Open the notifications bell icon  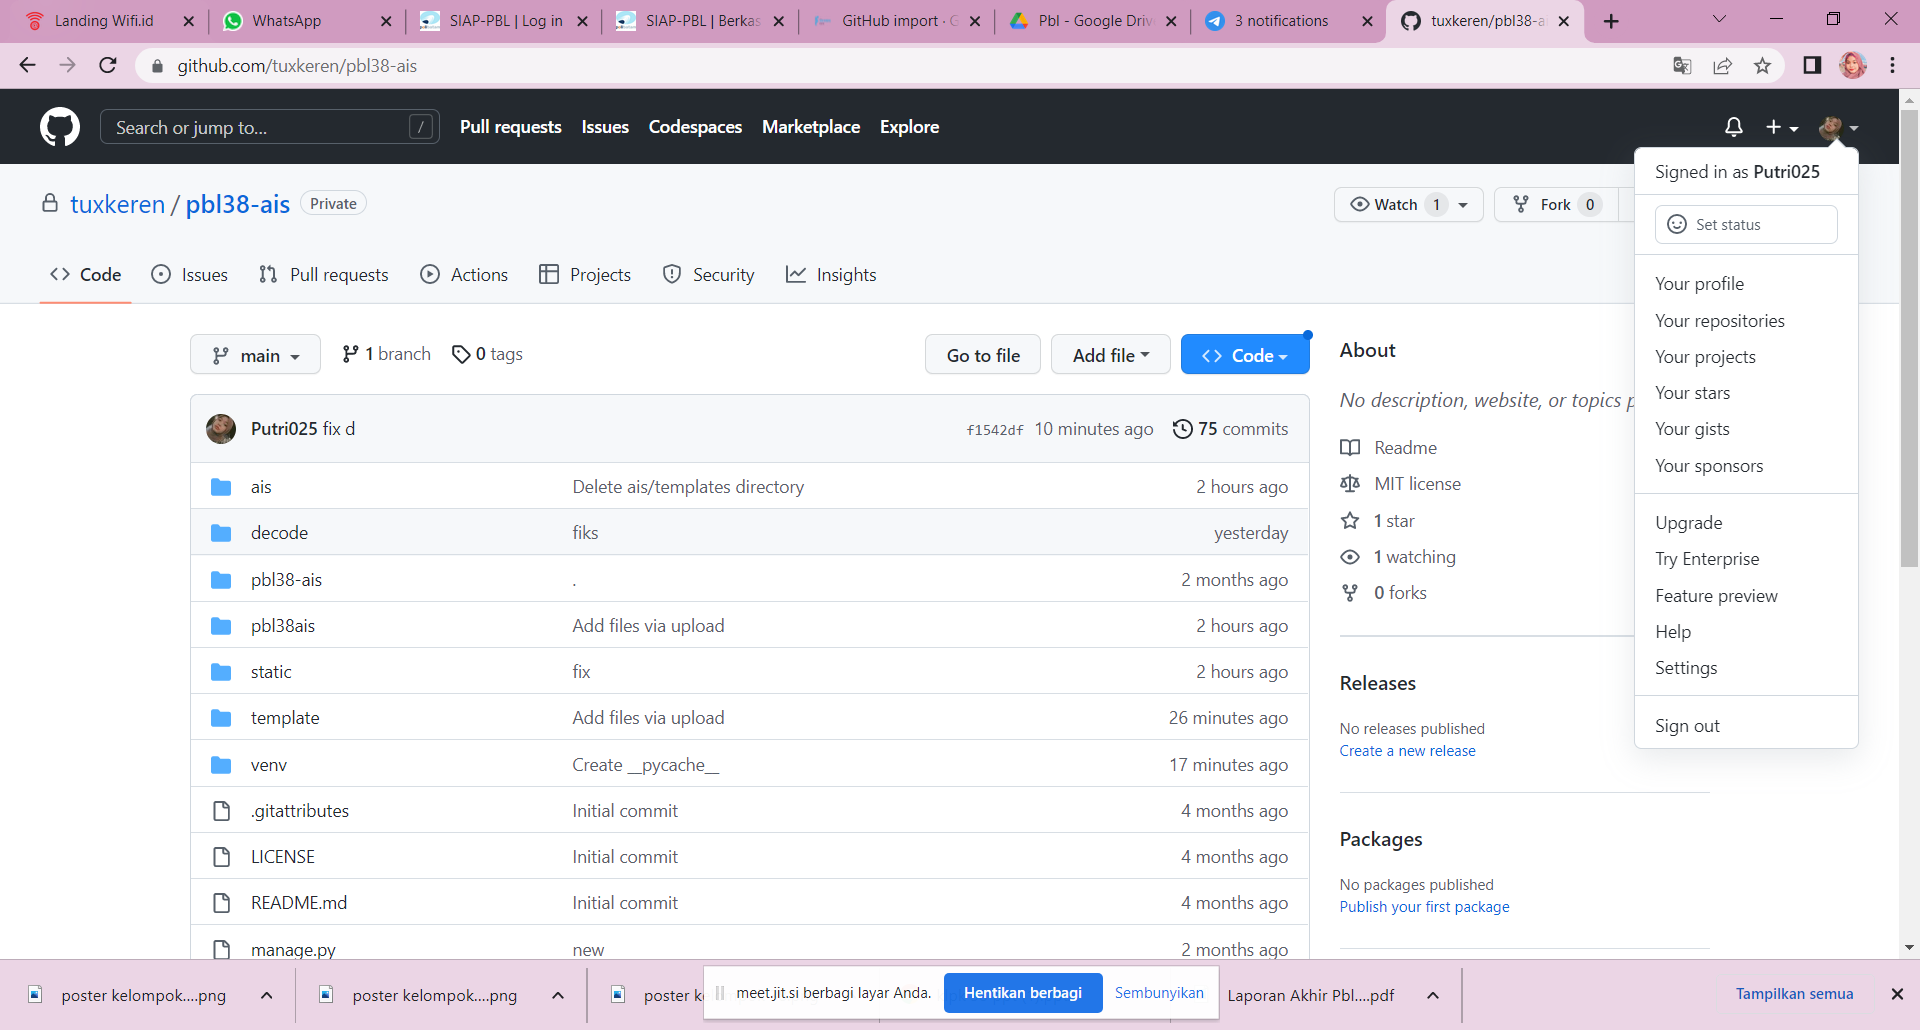click(x=1734, y=127)
